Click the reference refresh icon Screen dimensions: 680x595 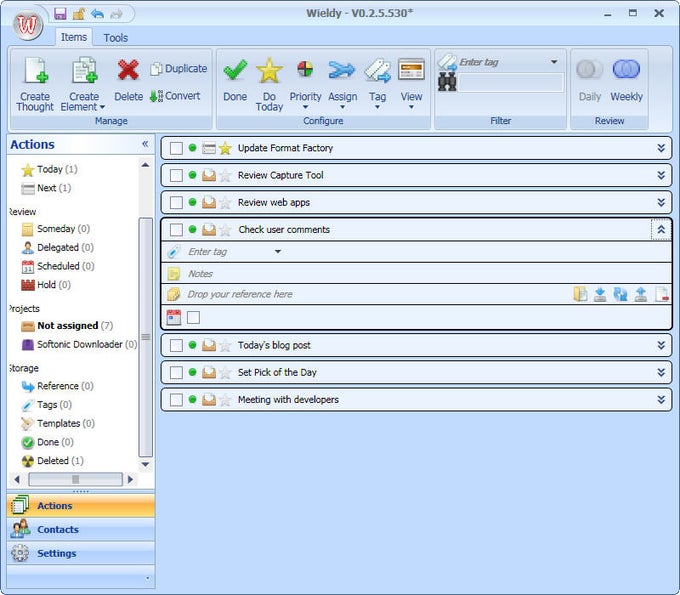coord(621,294)
